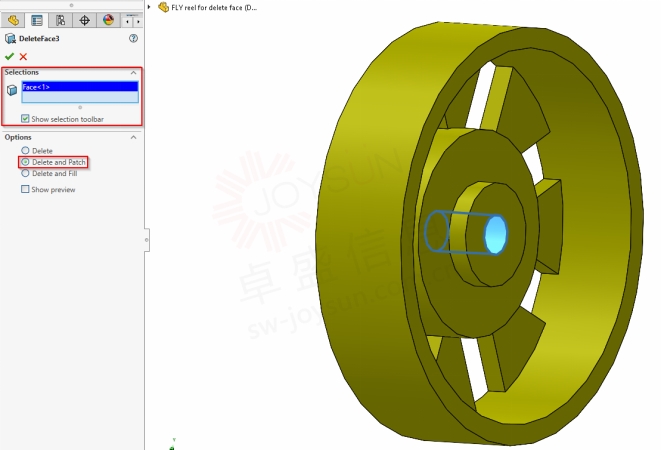This screenshot has width=662, height=450.
Task: Click the right scroll arrow for manager tabs
Action: click(138, 20)
